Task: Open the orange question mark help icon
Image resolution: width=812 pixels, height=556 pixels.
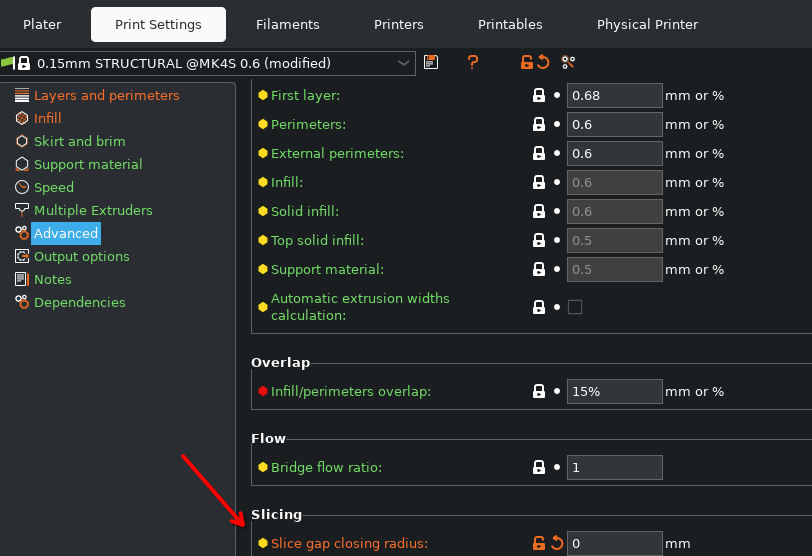Action: (472, 62)
